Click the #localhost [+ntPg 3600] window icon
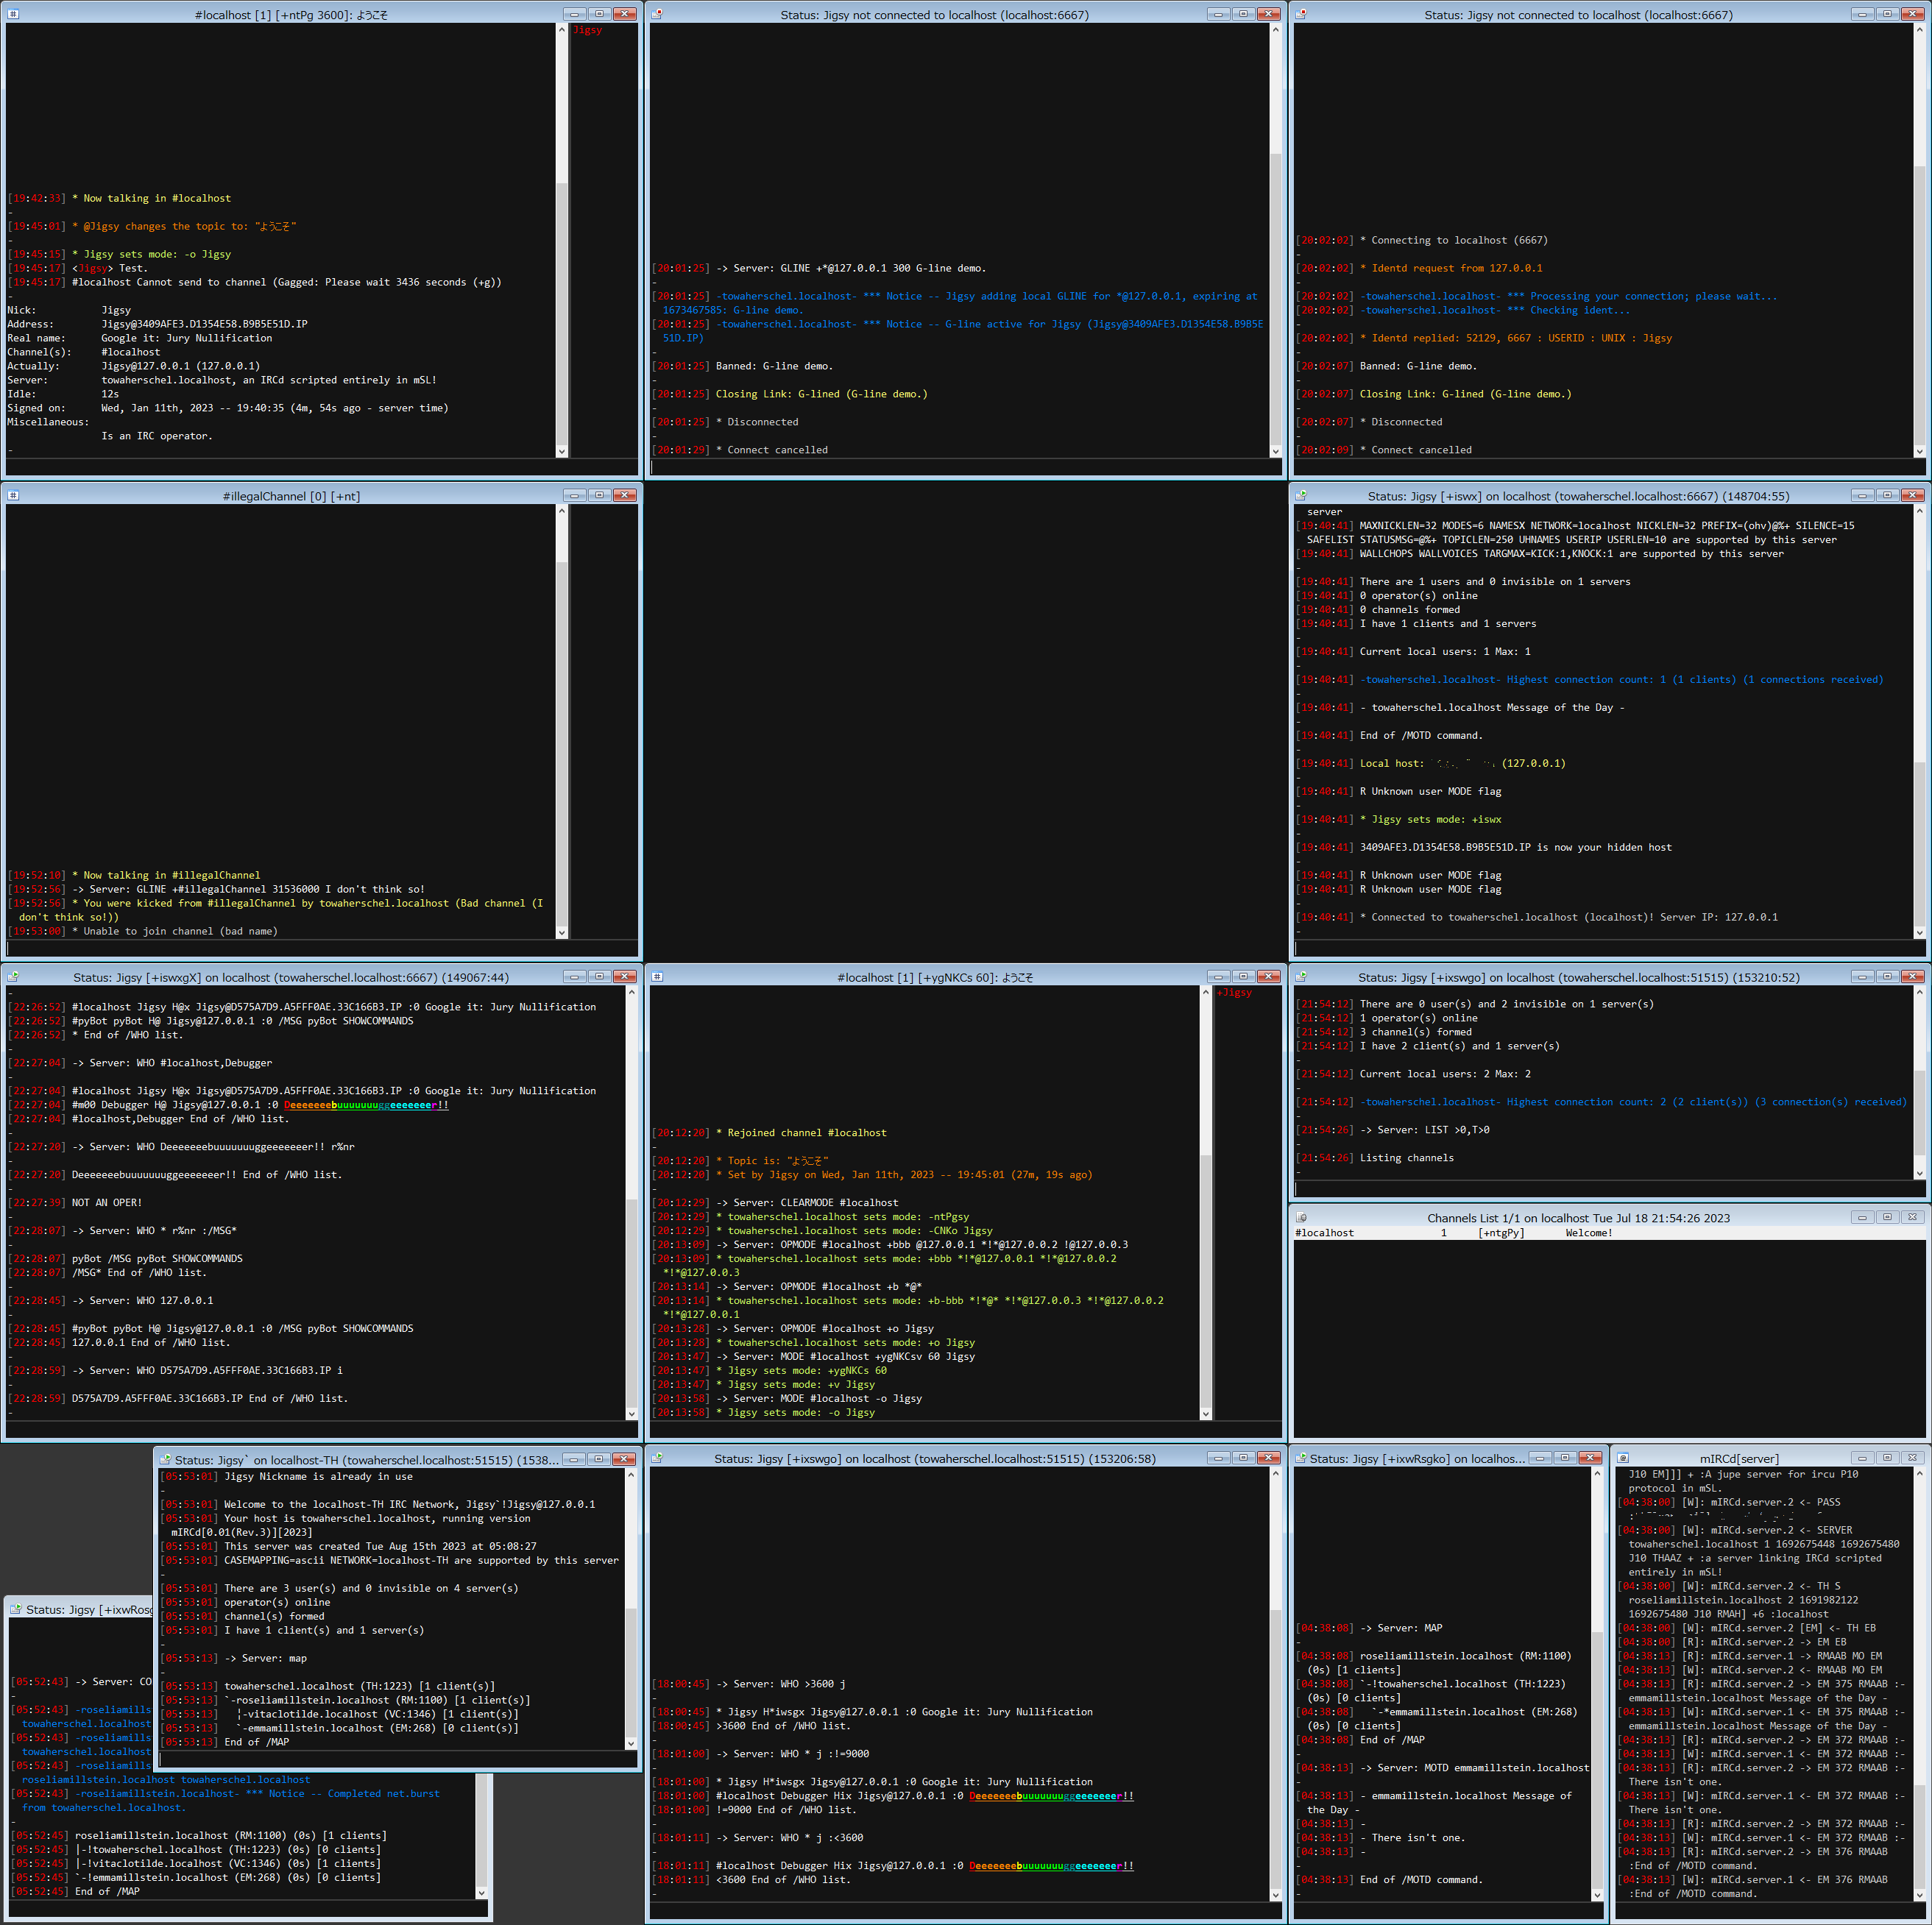Image resolution: width=1932 pixels, height=1925 pixels. [x=13, y=14]
